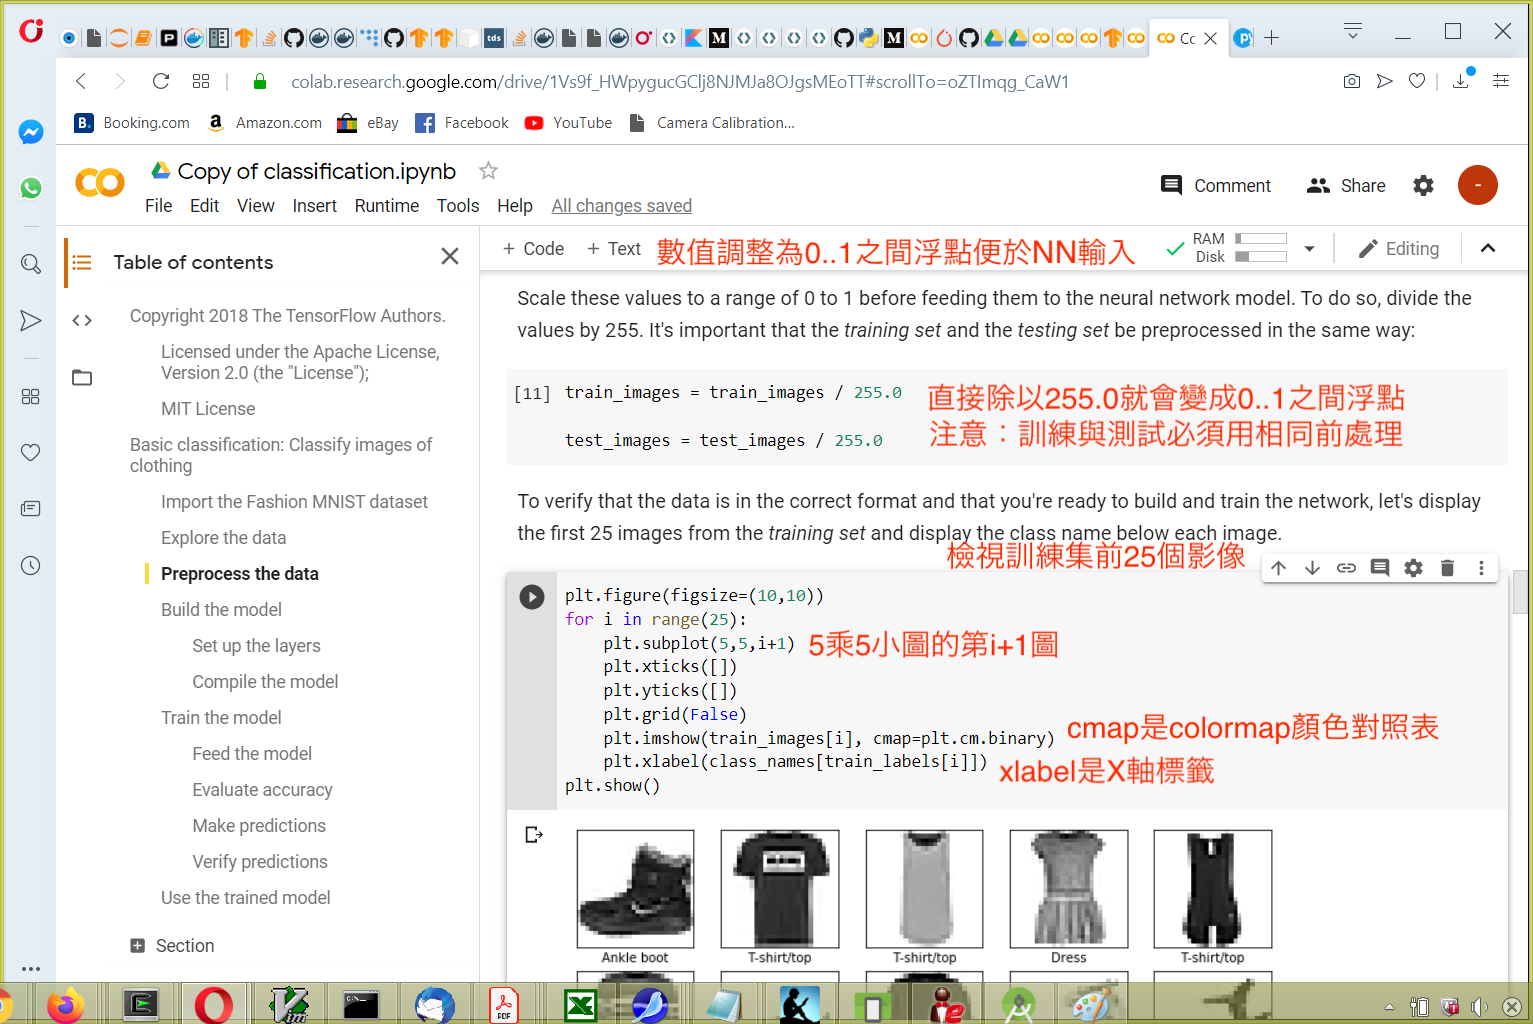
Task: Click the Ankle boot output image
Action: 635,889
